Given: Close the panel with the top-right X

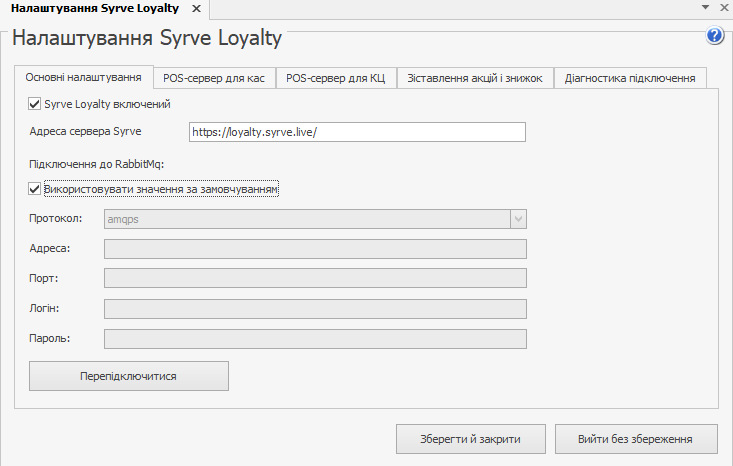Looking at the screenshot, I should click(722, 8).
